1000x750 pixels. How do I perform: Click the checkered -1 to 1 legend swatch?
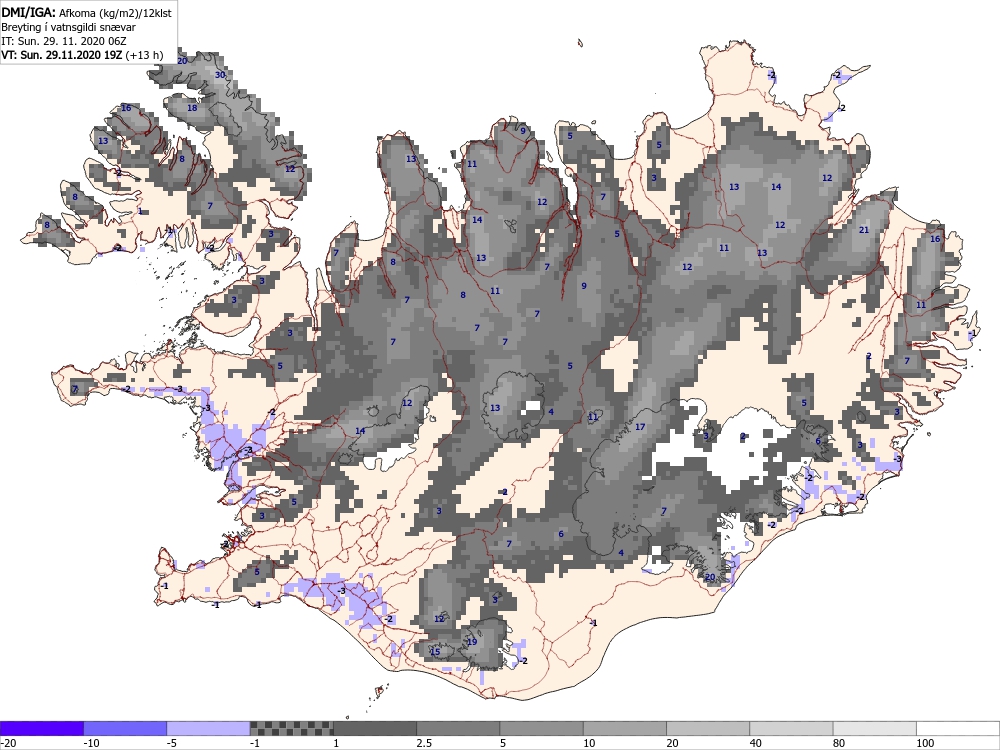point(291,728)
